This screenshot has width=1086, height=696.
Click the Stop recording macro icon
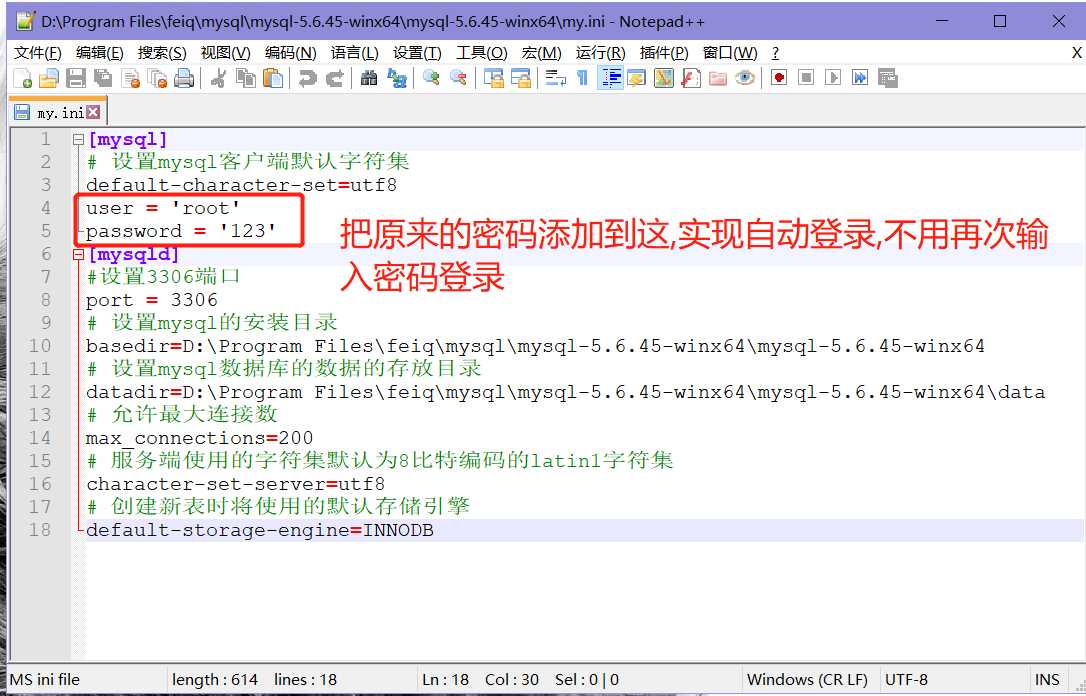[805, 78]
